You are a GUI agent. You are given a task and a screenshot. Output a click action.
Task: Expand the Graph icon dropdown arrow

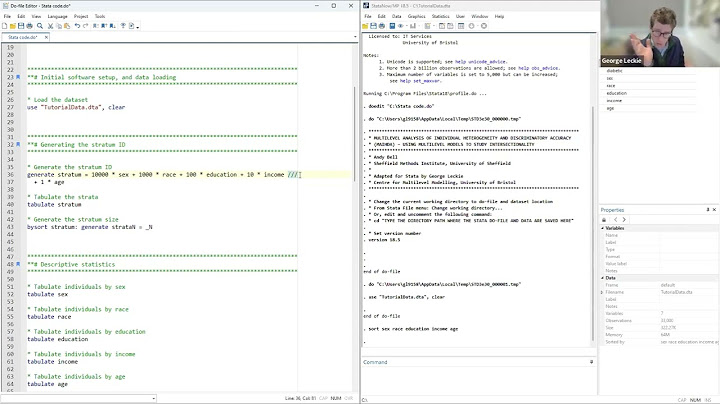(x=419, y=26)
